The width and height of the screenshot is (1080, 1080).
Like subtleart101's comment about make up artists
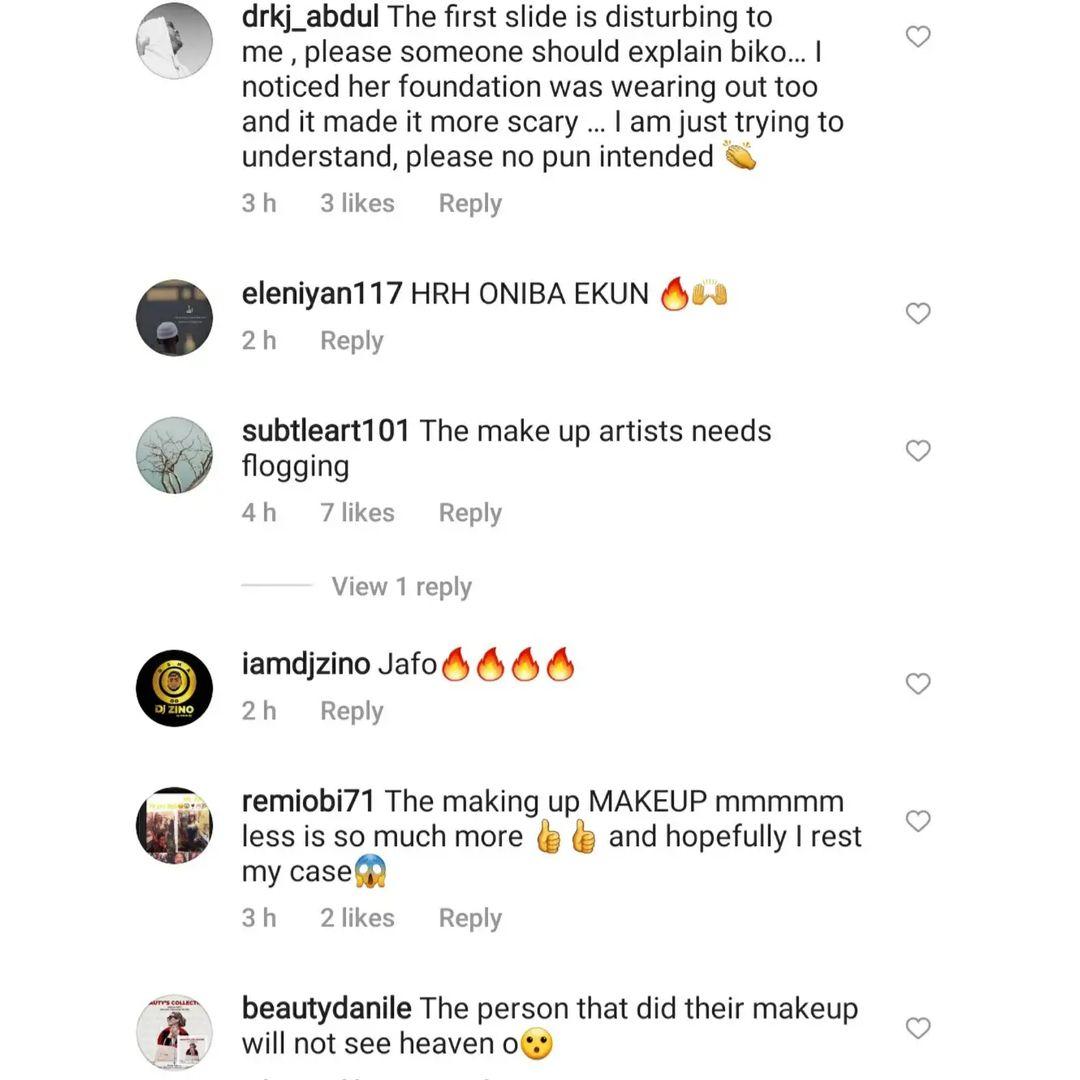point(917,451)
